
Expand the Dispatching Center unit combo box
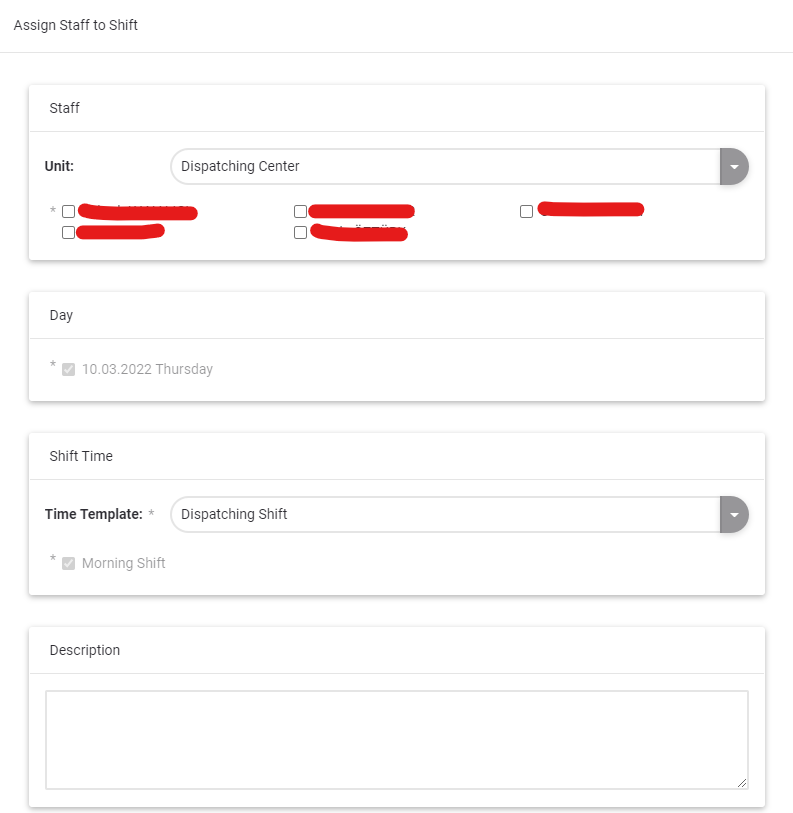click(x=445, y=167)
